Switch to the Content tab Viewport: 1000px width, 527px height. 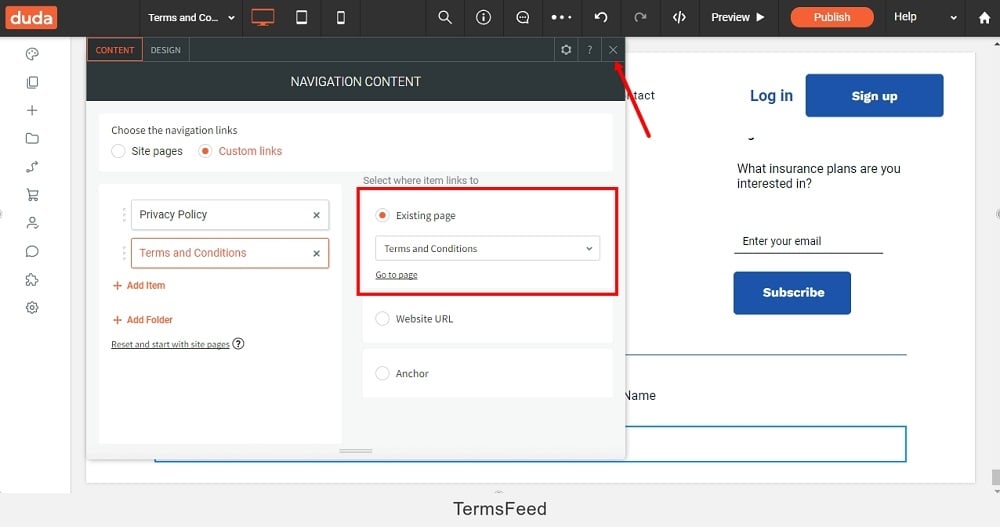point(115,50)
